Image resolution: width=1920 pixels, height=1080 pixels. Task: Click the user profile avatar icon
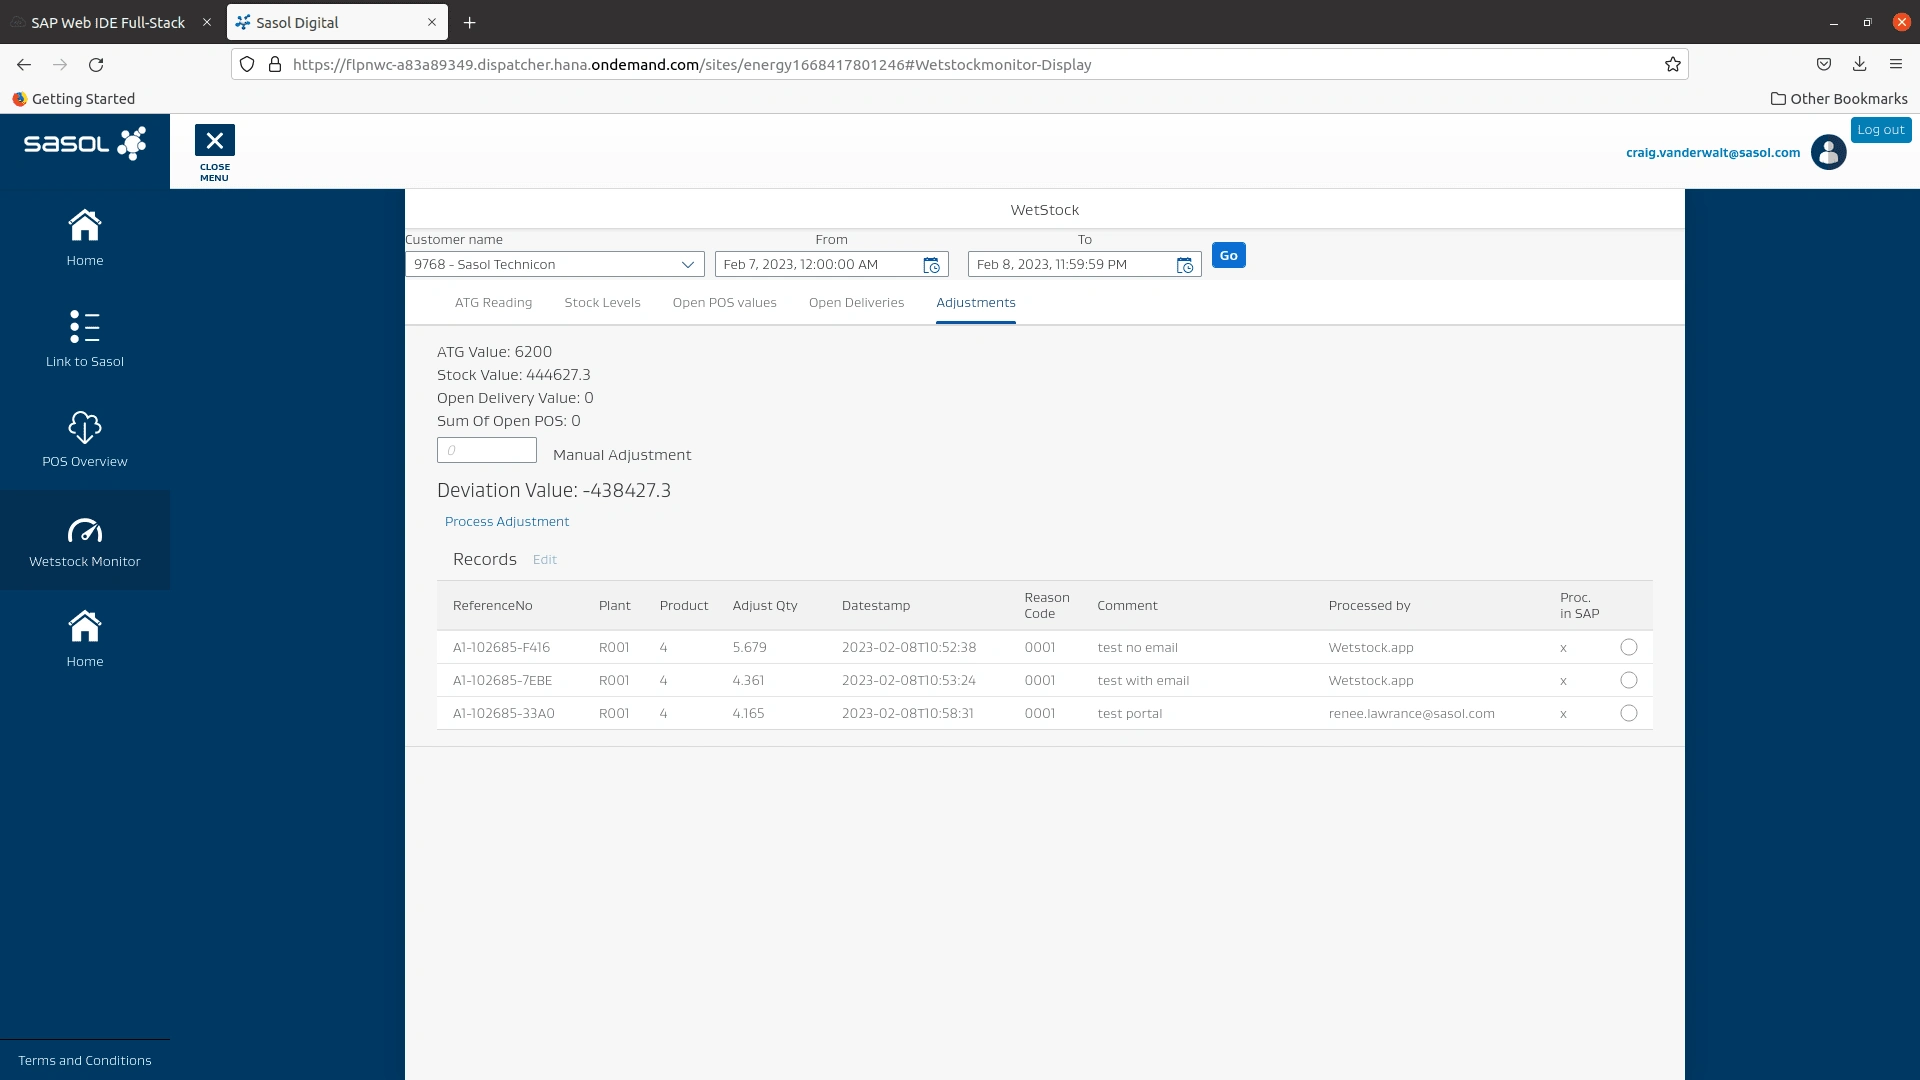(1828, 153)
